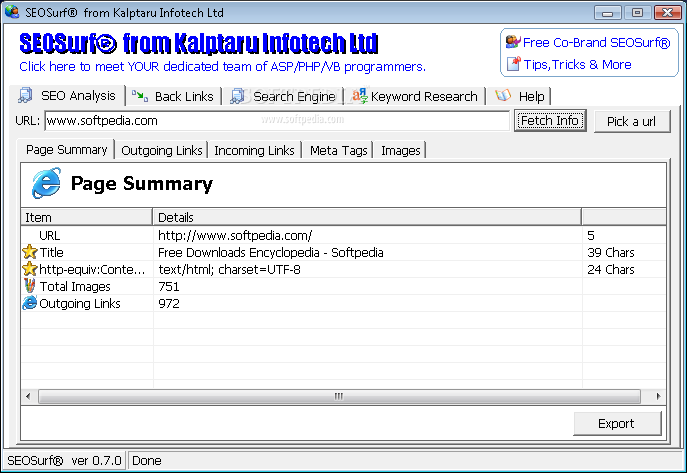Image resolution: width=687 pixels, height=473 pixels.
Task: Click the Fetch Info button
Action: 550,120
